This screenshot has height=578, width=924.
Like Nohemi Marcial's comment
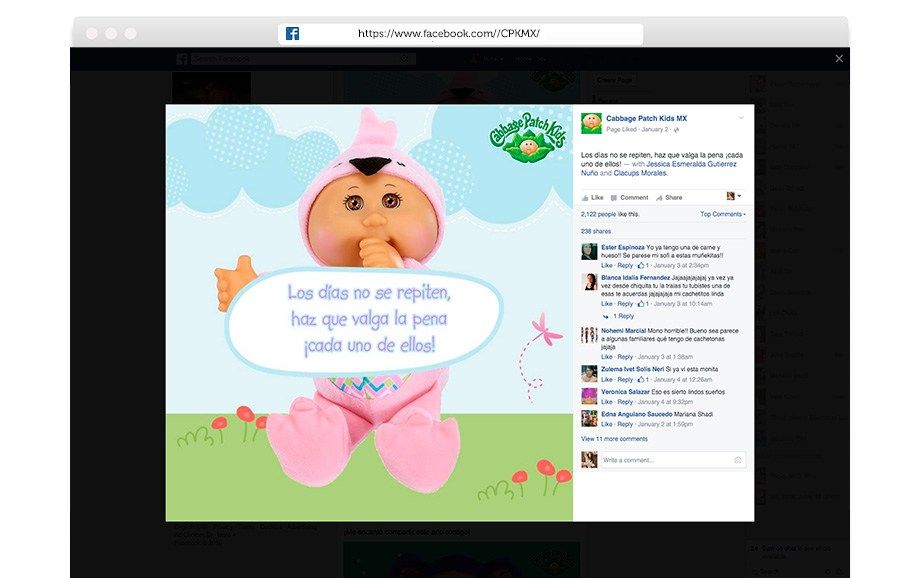click(606, 357)
